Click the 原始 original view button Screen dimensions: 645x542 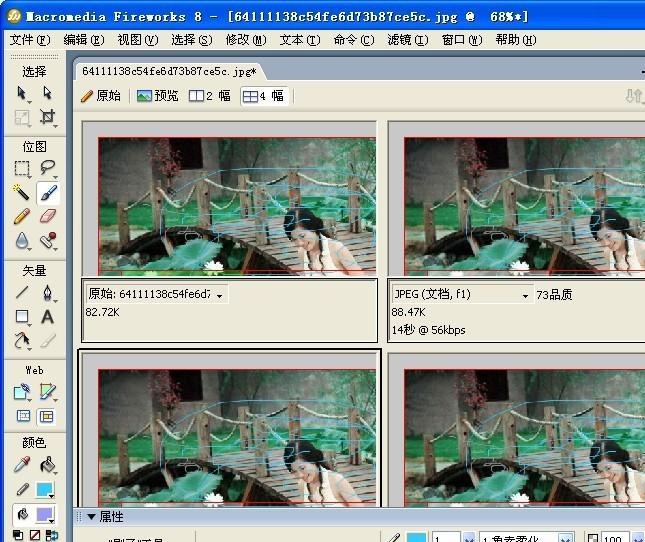(x=101, y=96)
